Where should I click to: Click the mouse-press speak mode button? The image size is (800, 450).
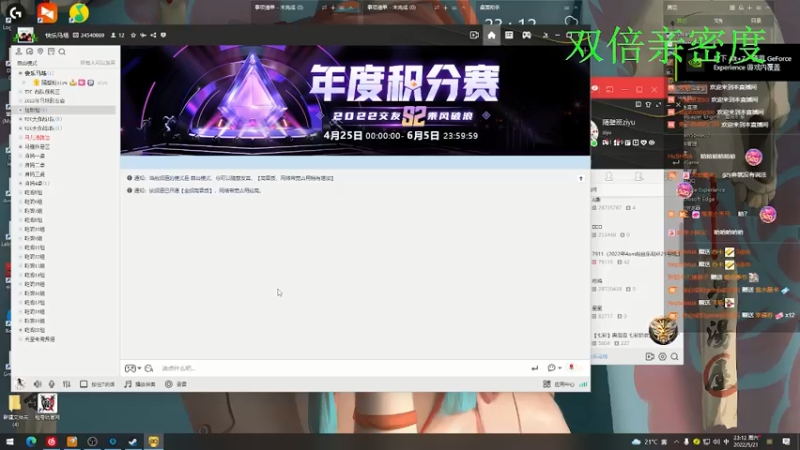pyautogui.click(x=97, y=384)
